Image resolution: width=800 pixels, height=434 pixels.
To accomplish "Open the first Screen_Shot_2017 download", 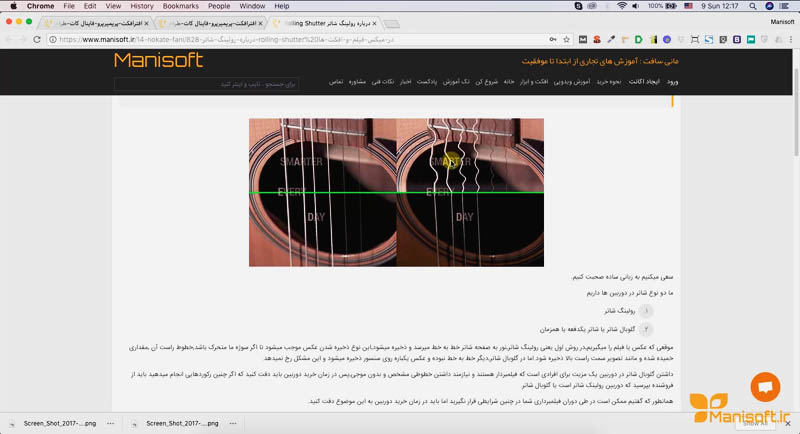I will 60,423.
